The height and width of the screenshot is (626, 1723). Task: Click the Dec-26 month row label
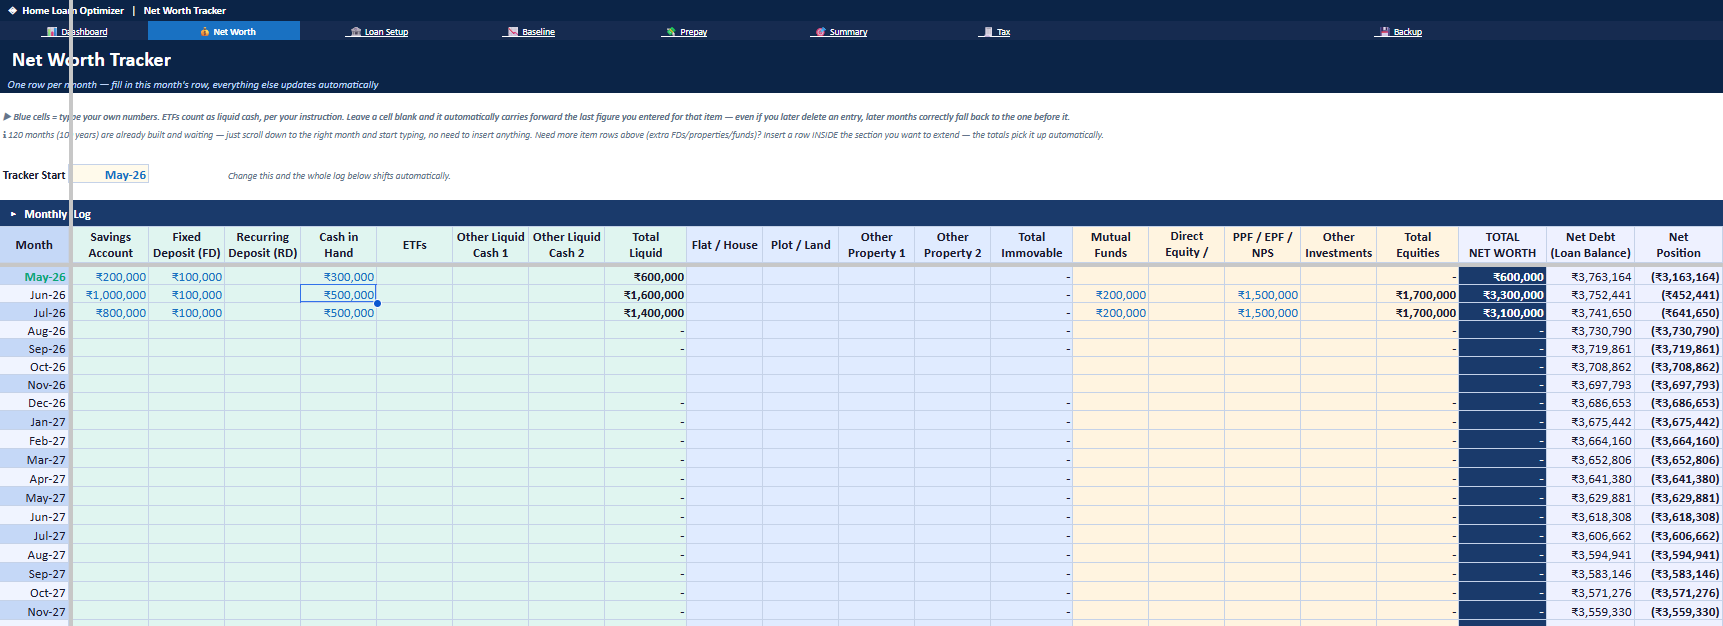pos(35,403)
